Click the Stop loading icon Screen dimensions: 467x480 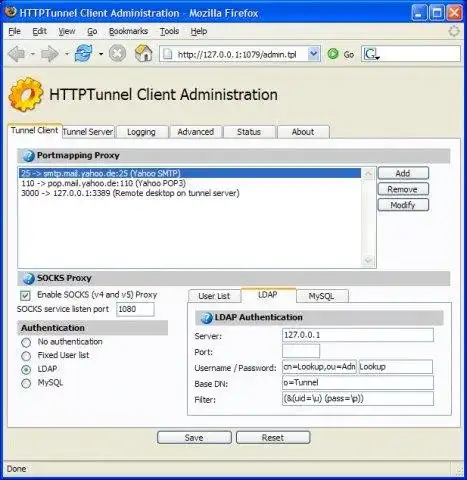tap(118, 53)
